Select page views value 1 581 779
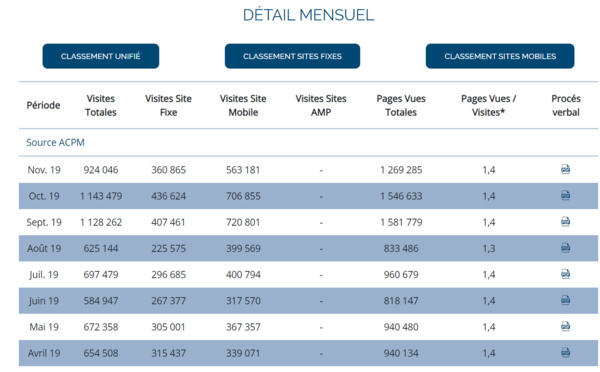The height and width of the screenshot is (372, 600). click(401, 222)
